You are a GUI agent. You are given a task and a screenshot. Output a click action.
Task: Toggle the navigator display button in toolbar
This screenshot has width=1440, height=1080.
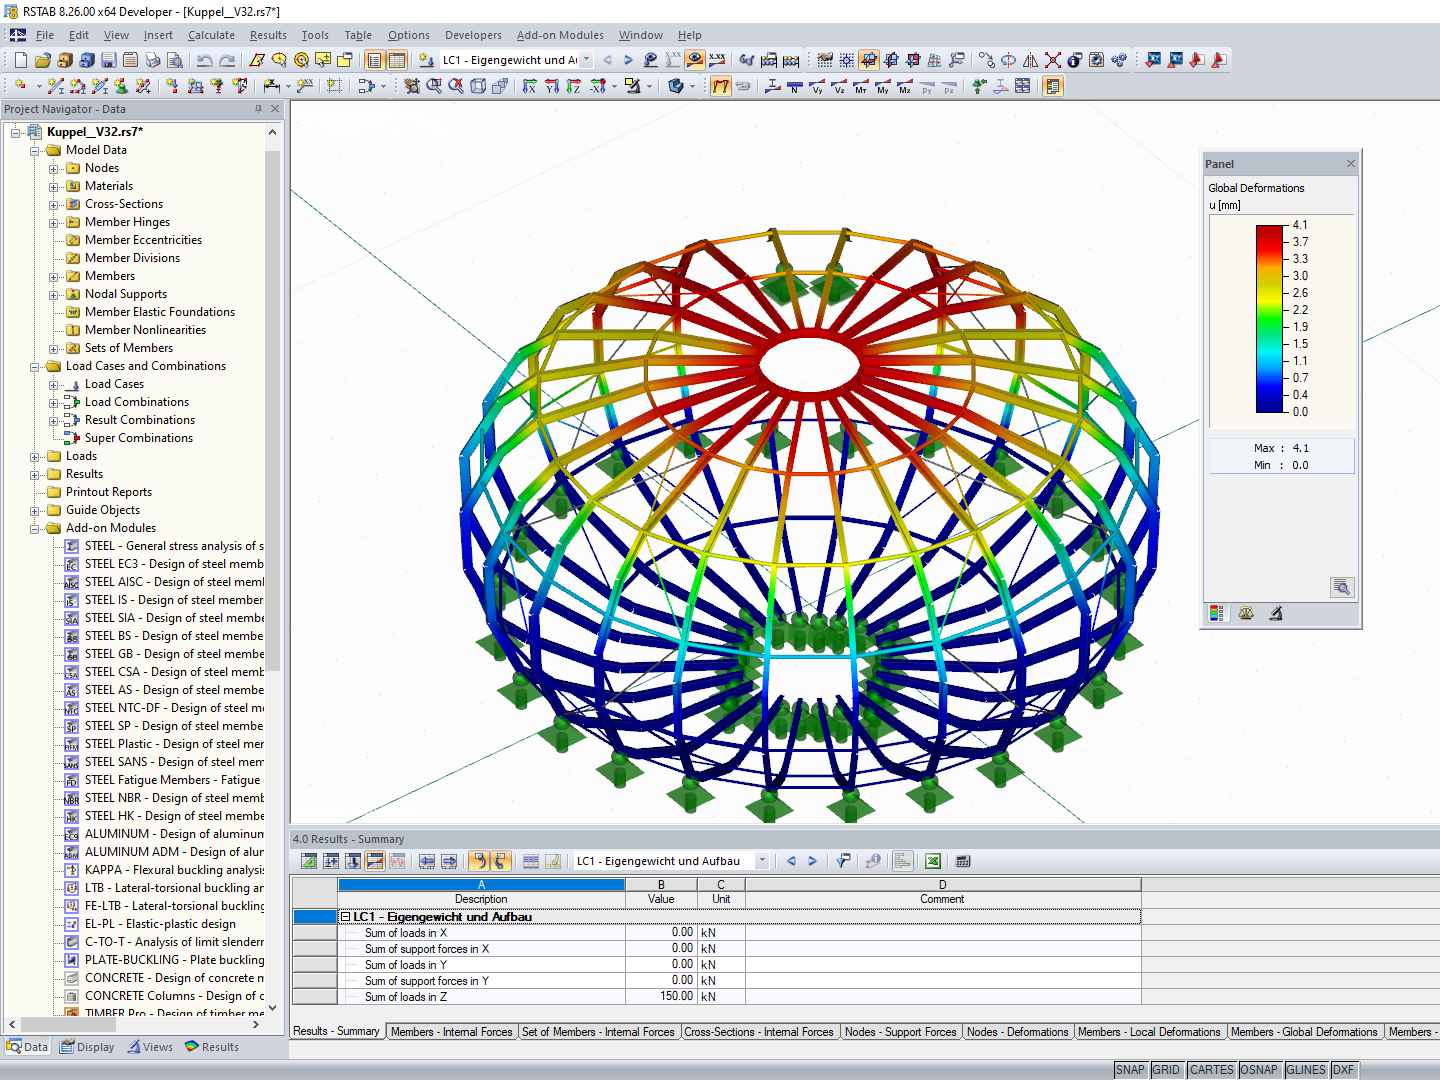375,60
